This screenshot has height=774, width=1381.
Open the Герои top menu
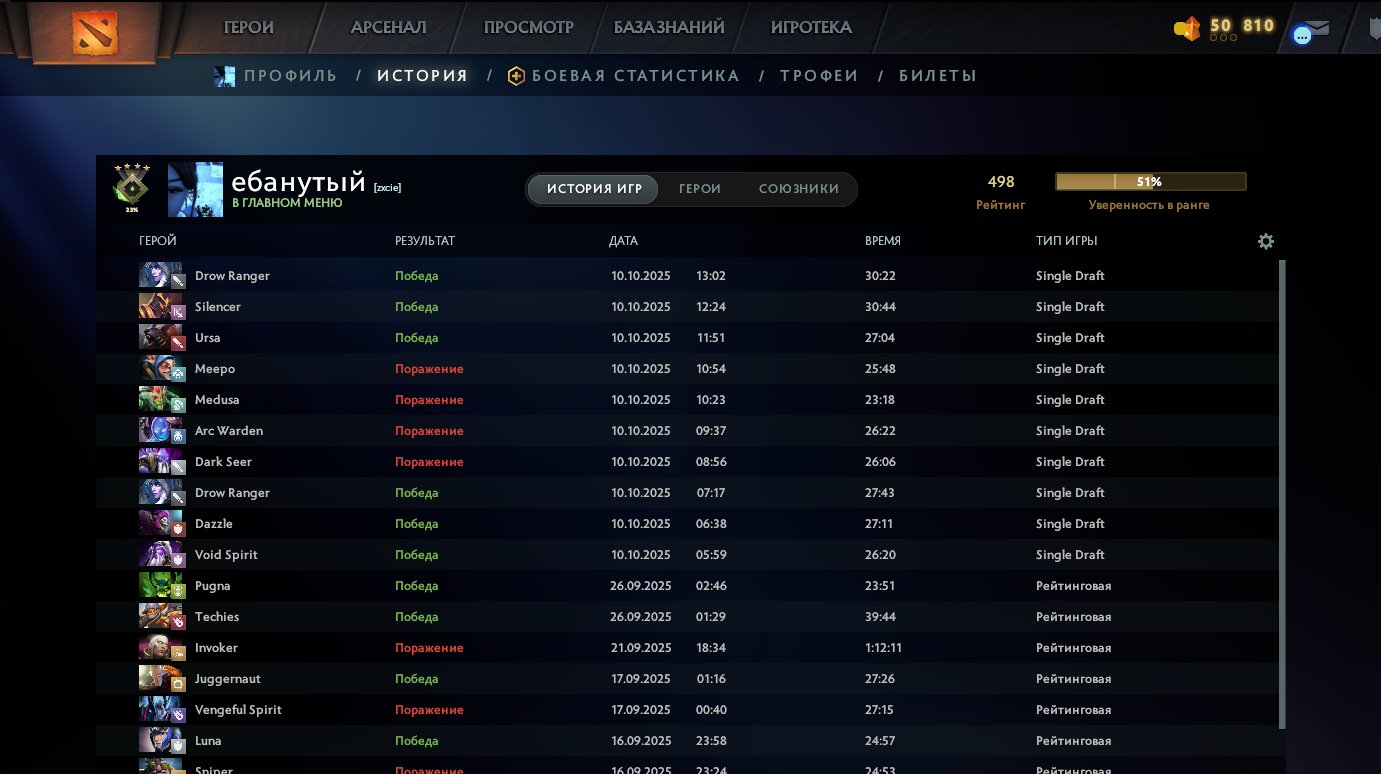tap(248, 28)
